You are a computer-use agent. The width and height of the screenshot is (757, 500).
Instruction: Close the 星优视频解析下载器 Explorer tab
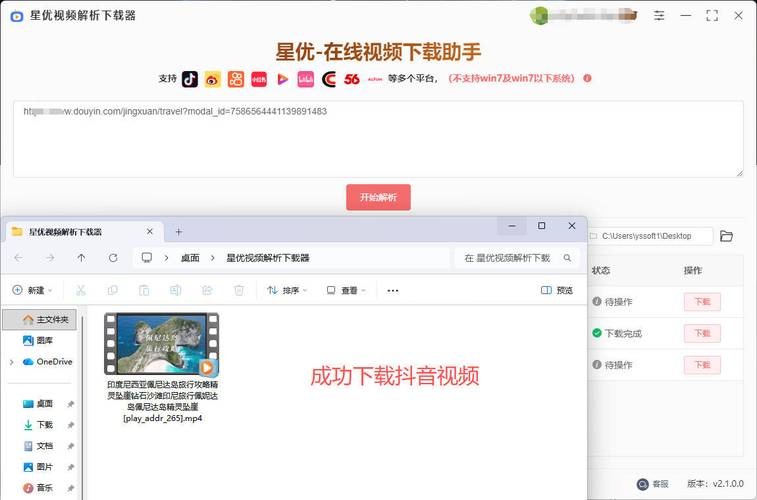[150, 232]
